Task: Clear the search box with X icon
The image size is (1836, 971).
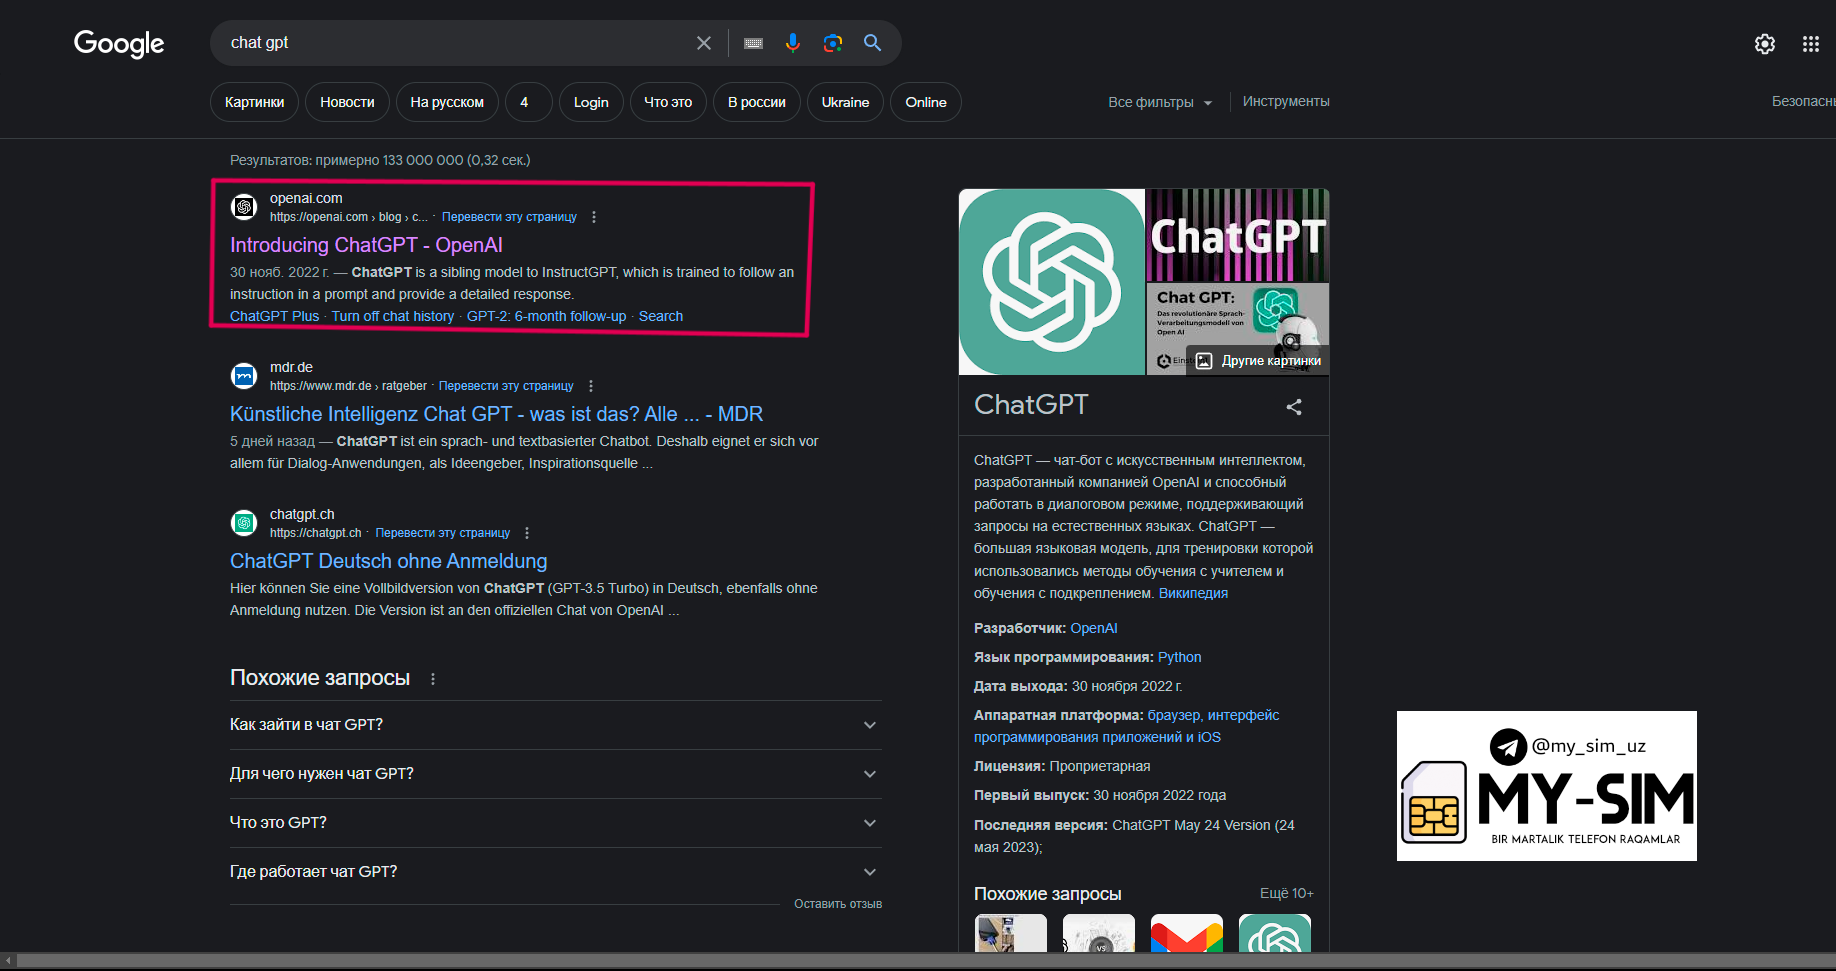Action: coord(704,43)
